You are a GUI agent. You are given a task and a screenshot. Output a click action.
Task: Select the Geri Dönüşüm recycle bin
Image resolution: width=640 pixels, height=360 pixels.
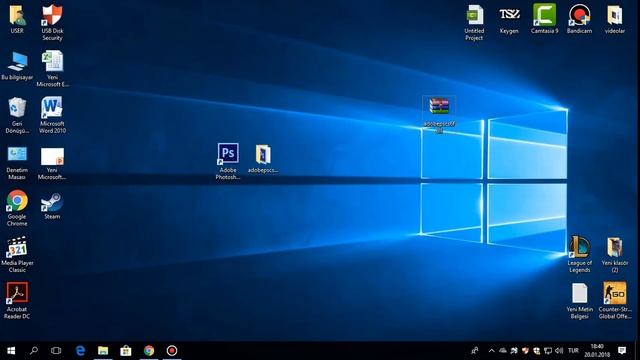point(17,115)
